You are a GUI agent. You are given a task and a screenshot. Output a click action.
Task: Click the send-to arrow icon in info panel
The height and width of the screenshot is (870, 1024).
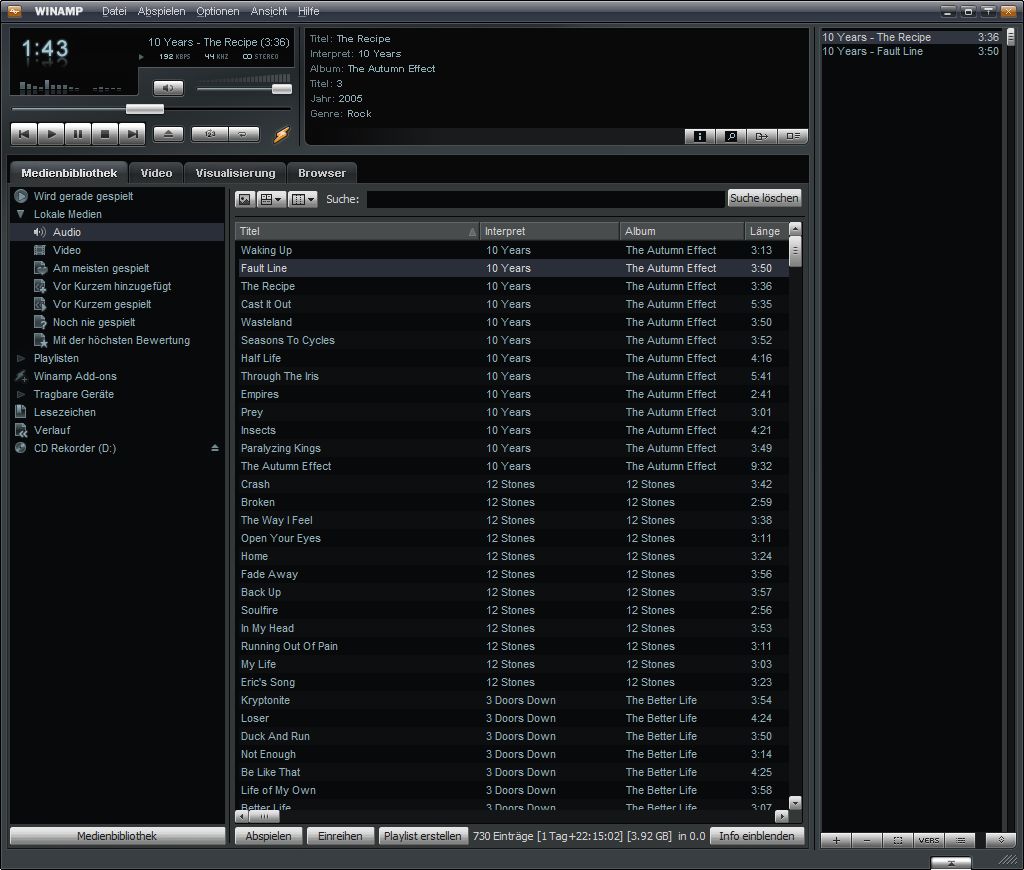(x=761, y=136)
